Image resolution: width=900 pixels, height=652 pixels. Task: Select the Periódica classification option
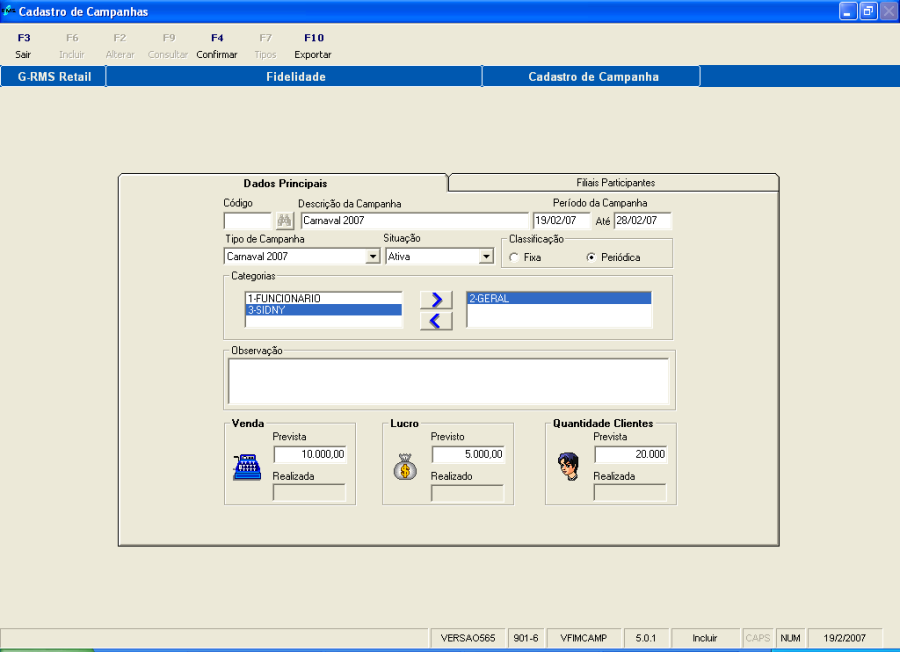pos(592,258)
